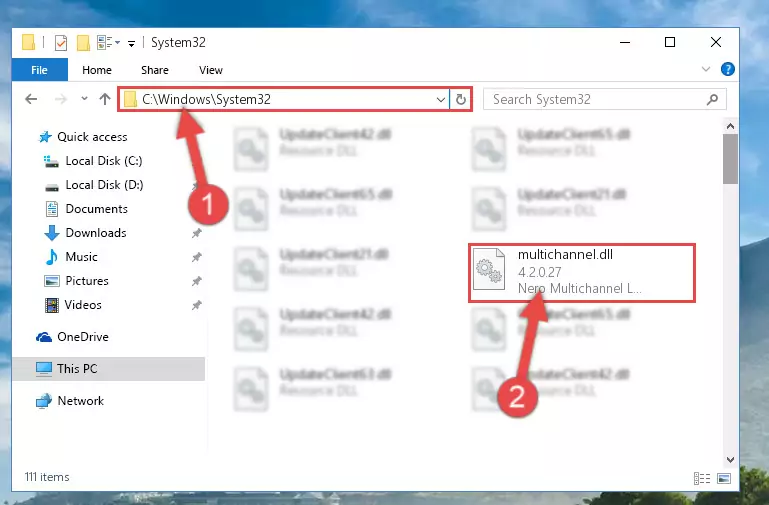Expand the address bar history dropdown
Image resolution: width=769 pixels, height=505 pixels.
click(440, 100)
